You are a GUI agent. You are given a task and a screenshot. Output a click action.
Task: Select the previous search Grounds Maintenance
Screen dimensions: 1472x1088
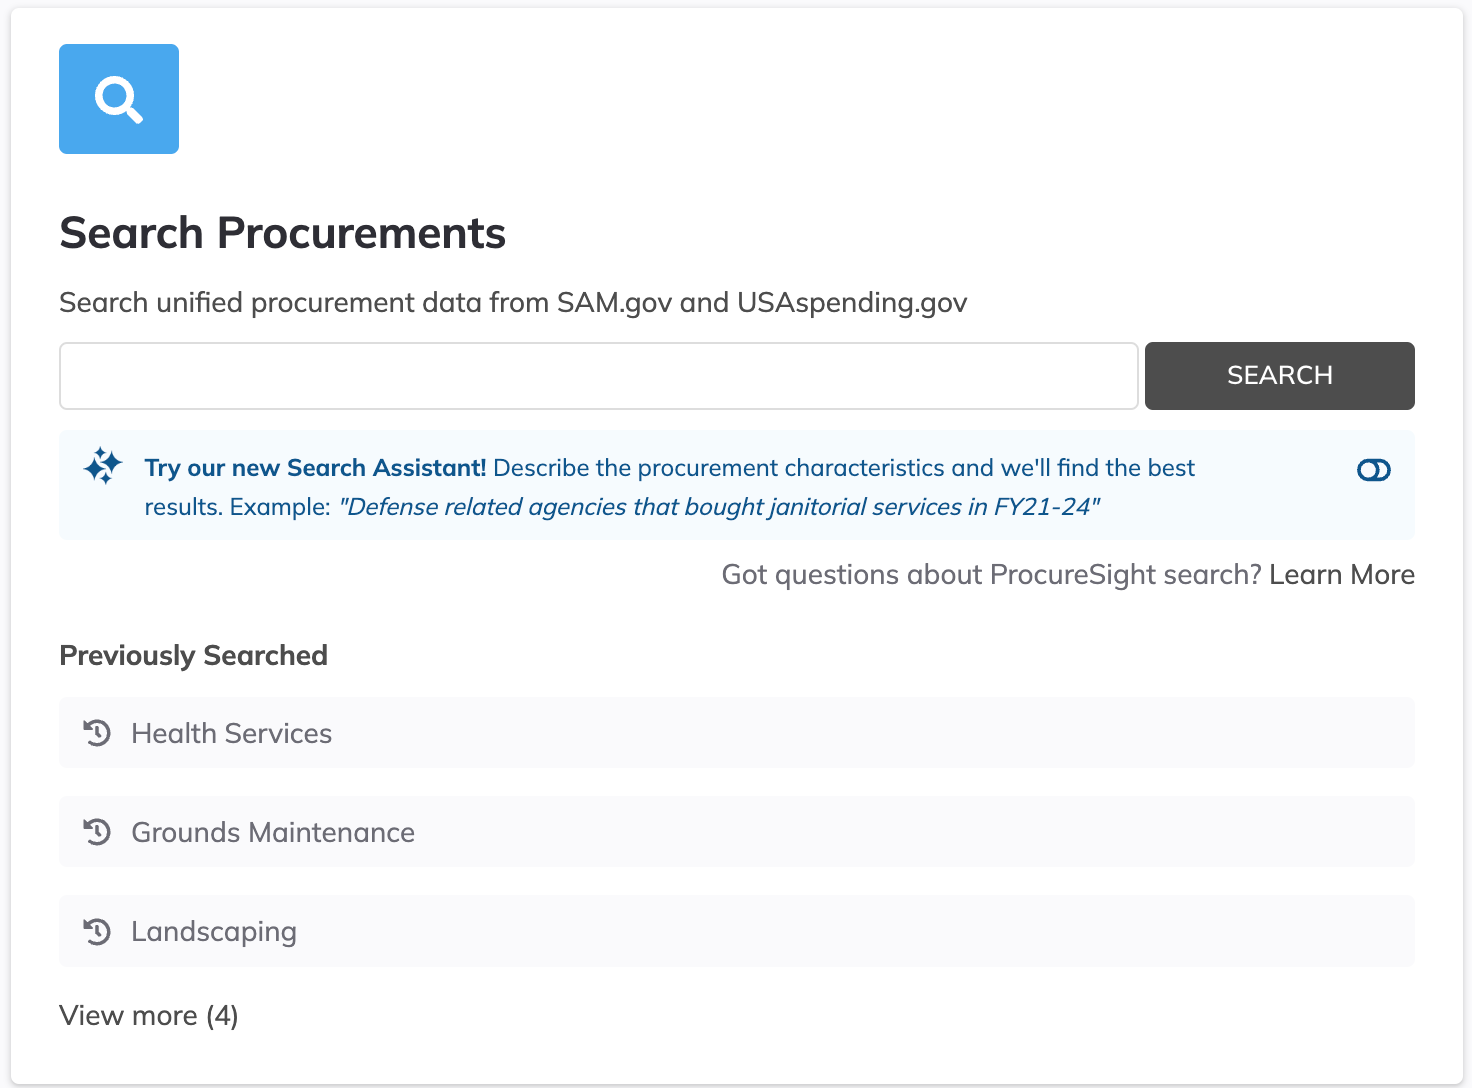pos(737,832)
